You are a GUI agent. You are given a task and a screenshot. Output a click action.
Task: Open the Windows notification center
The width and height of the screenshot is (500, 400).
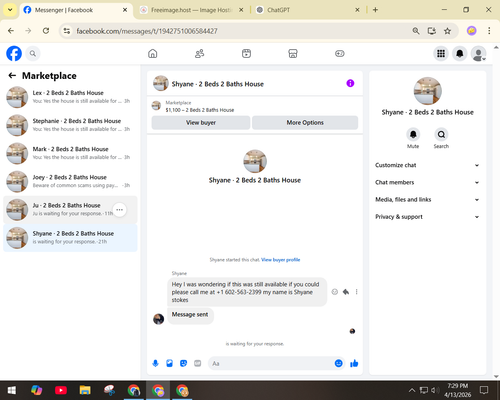point(484,390)
